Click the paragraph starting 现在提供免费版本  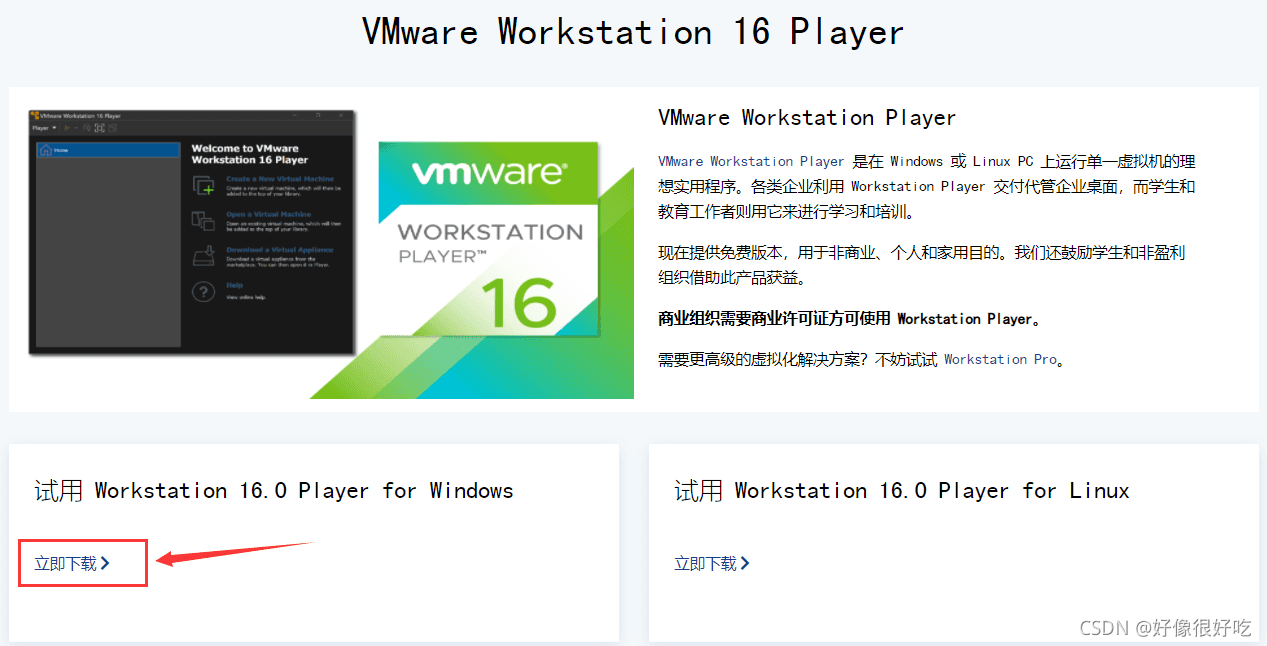click(x=922, y=266)
